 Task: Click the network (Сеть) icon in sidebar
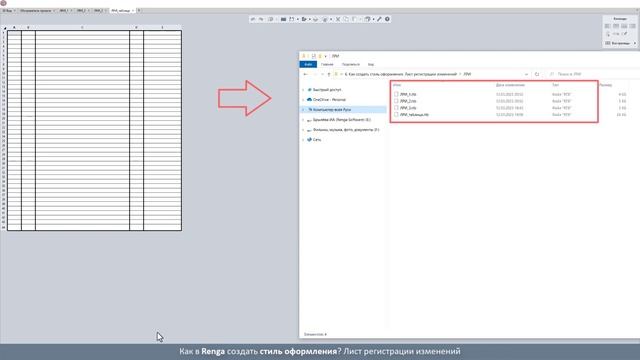tap(309, 140)
